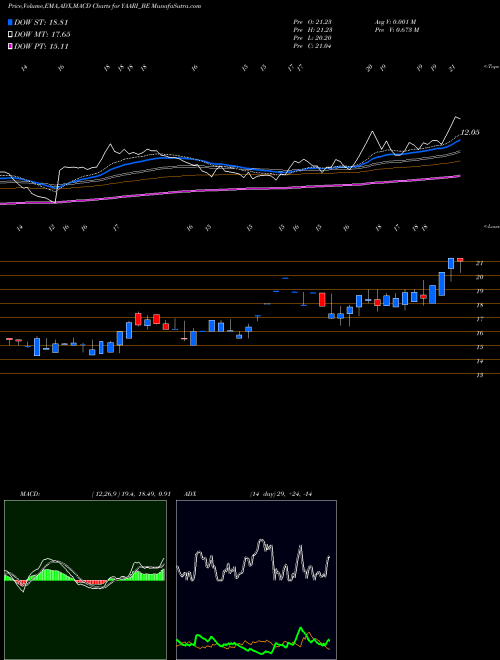Screen dimensions: 500x660
Task: Click the blue DOW ST legend swatch
Action: (10, 23)
